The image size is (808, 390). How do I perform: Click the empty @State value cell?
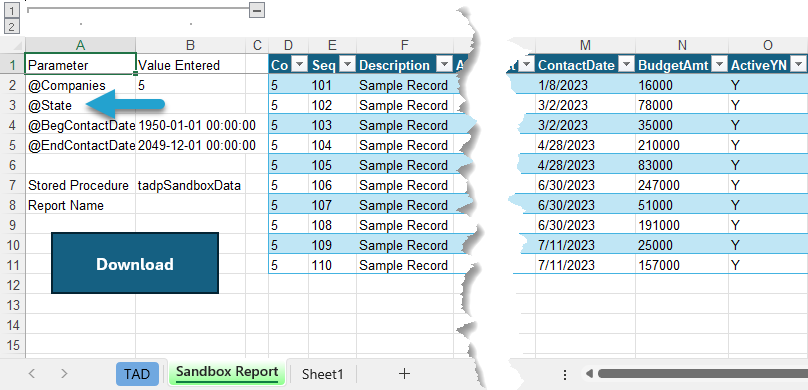(190, 105)
